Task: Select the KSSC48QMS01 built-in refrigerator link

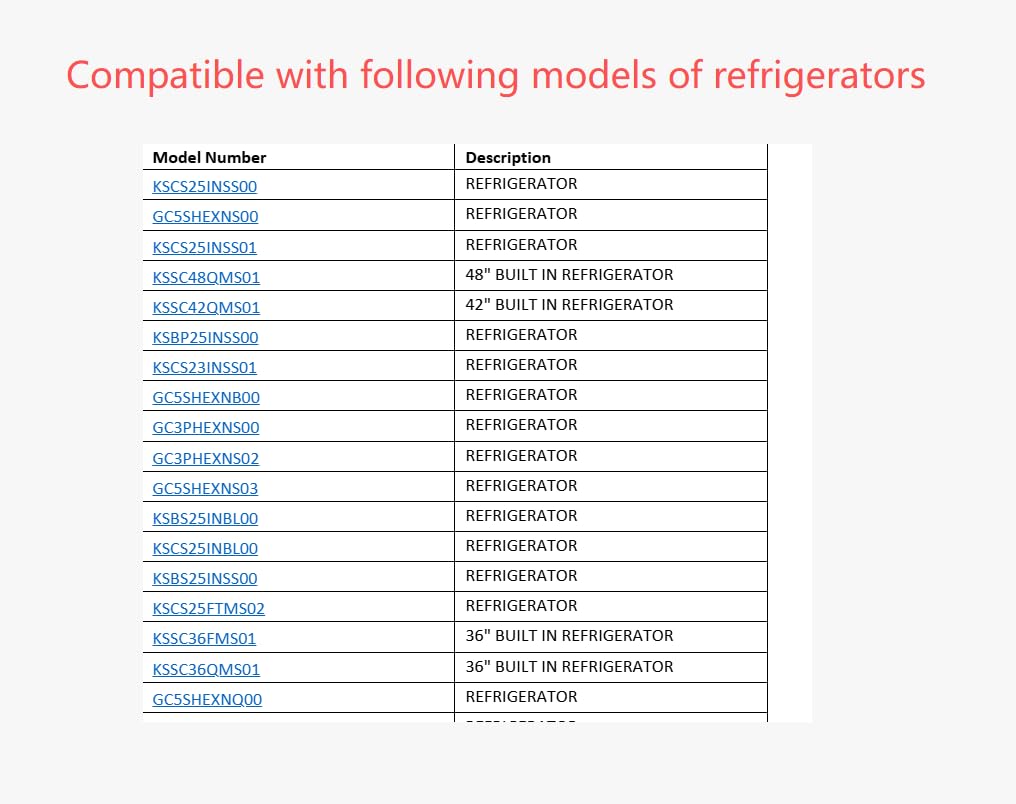Action: [206, 277]
